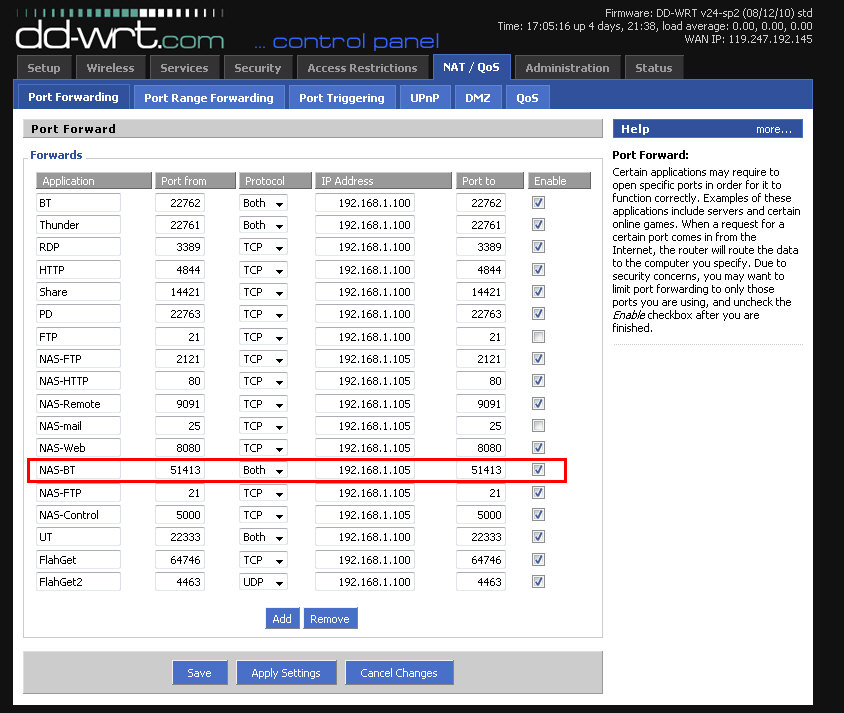The width and height of the screenshot is (844, 713).
Task: Open protocol dropdown for RDP row
Action: tap(264, 247)
